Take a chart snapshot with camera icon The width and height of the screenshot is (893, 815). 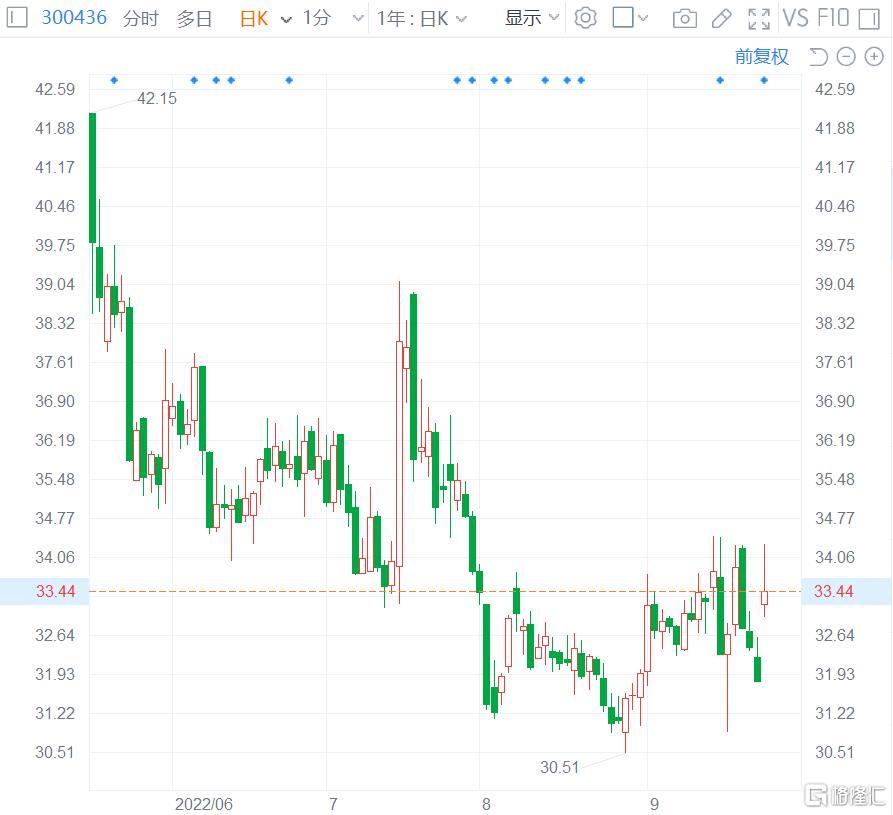pos(685,19)
